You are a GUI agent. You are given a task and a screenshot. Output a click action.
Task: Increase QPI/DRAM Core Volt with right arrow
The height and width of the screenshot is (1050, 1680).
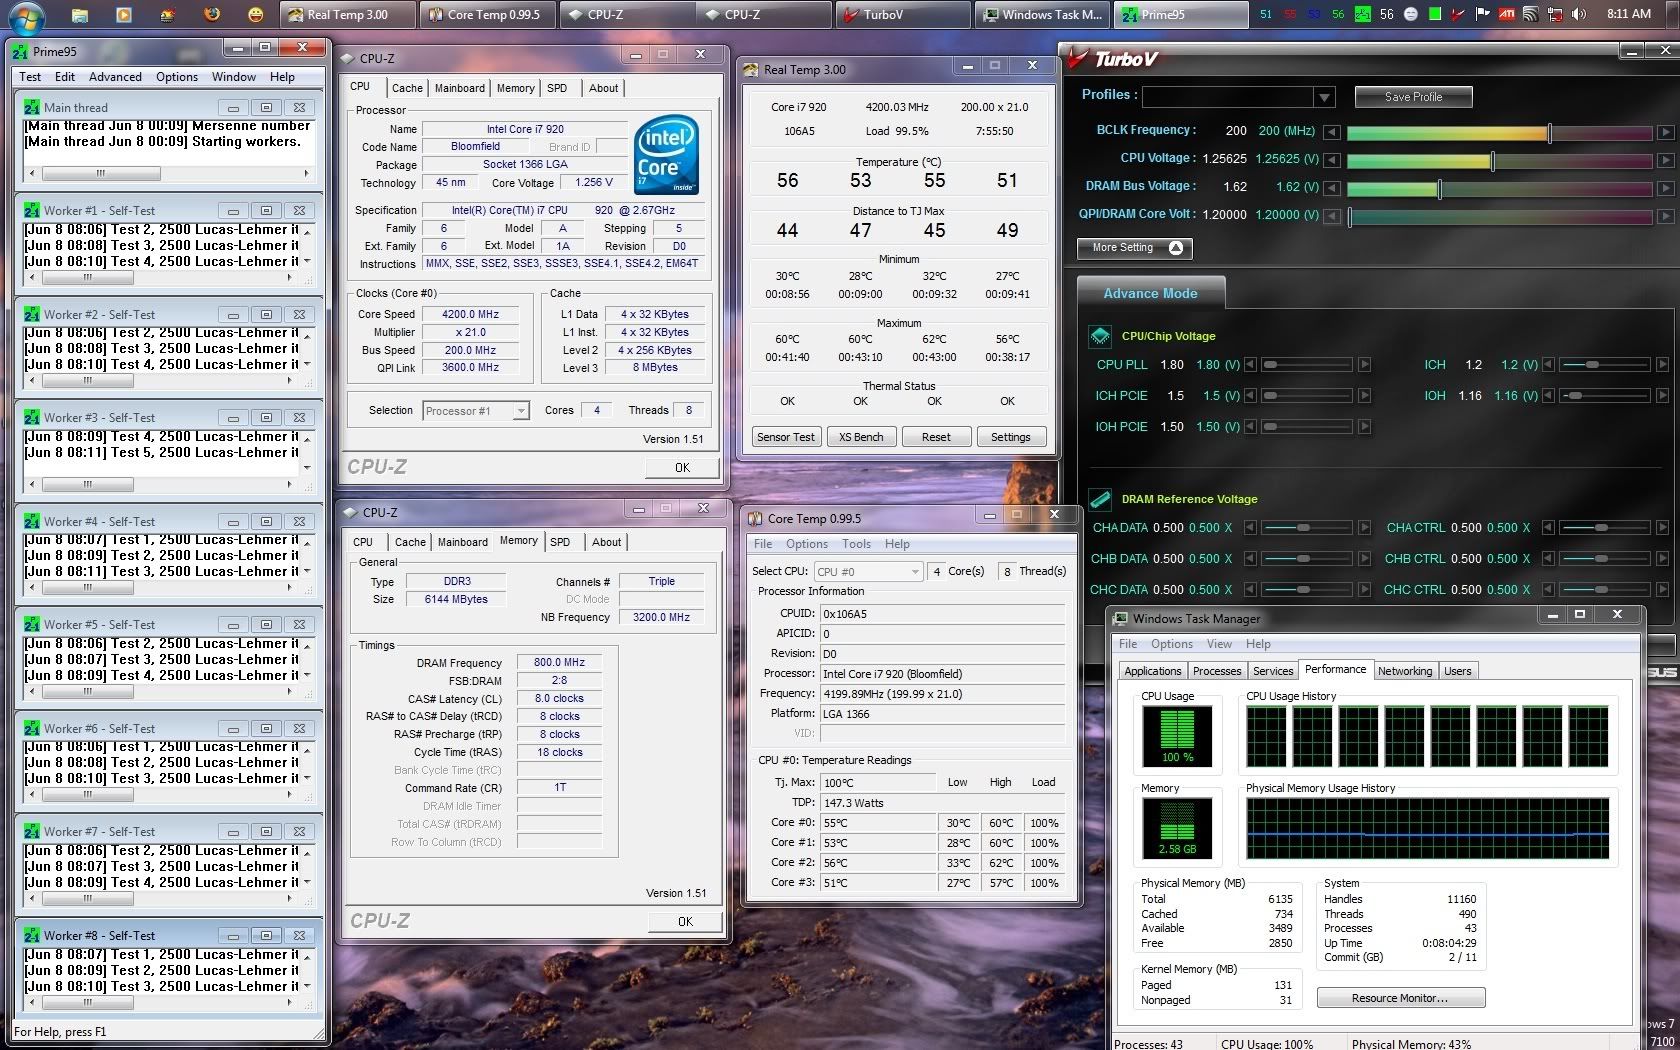[x=1665, y=216]
